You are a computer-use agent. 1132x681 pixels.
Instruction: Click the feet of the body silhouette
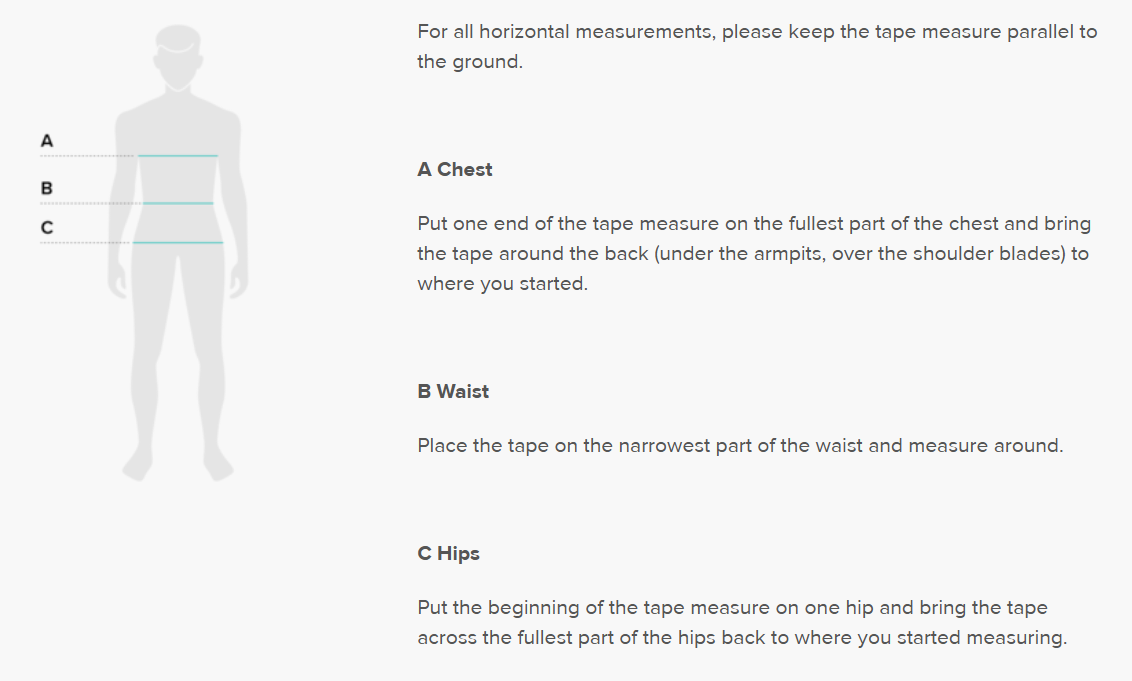pos(143,465)
